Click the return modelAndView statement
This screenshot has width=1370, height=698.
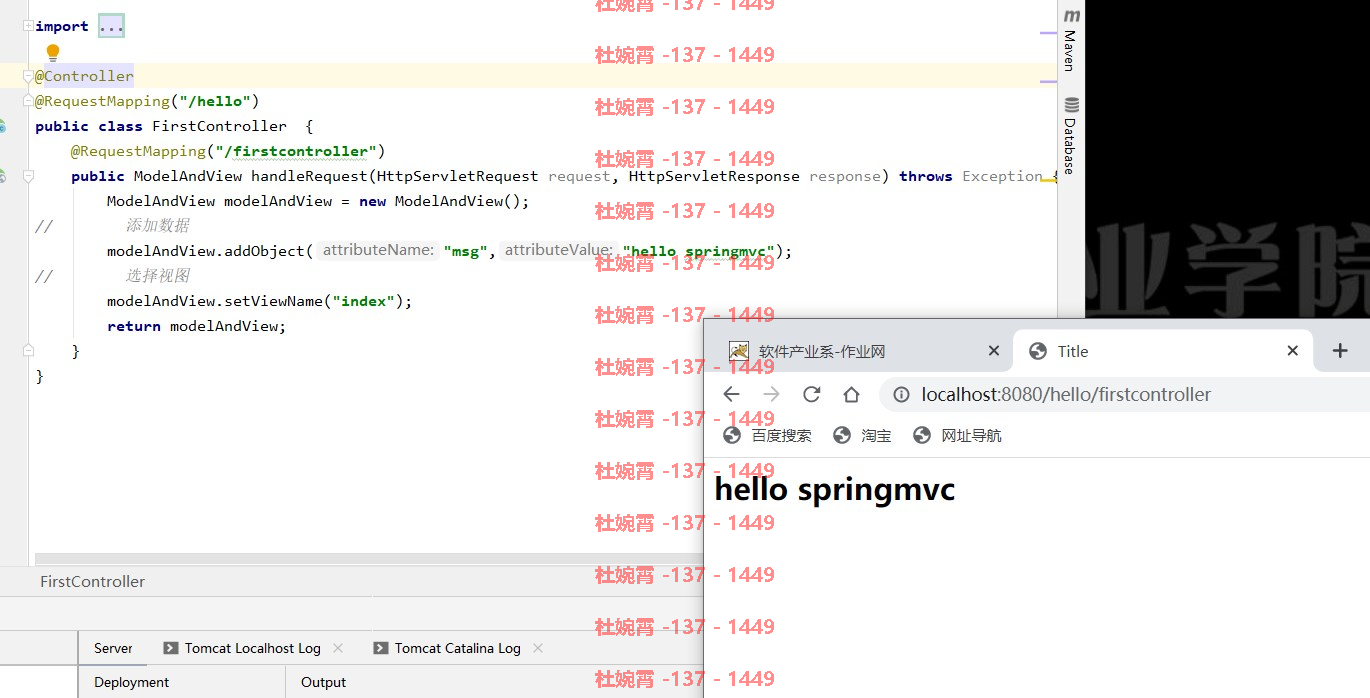coord(196,326)
